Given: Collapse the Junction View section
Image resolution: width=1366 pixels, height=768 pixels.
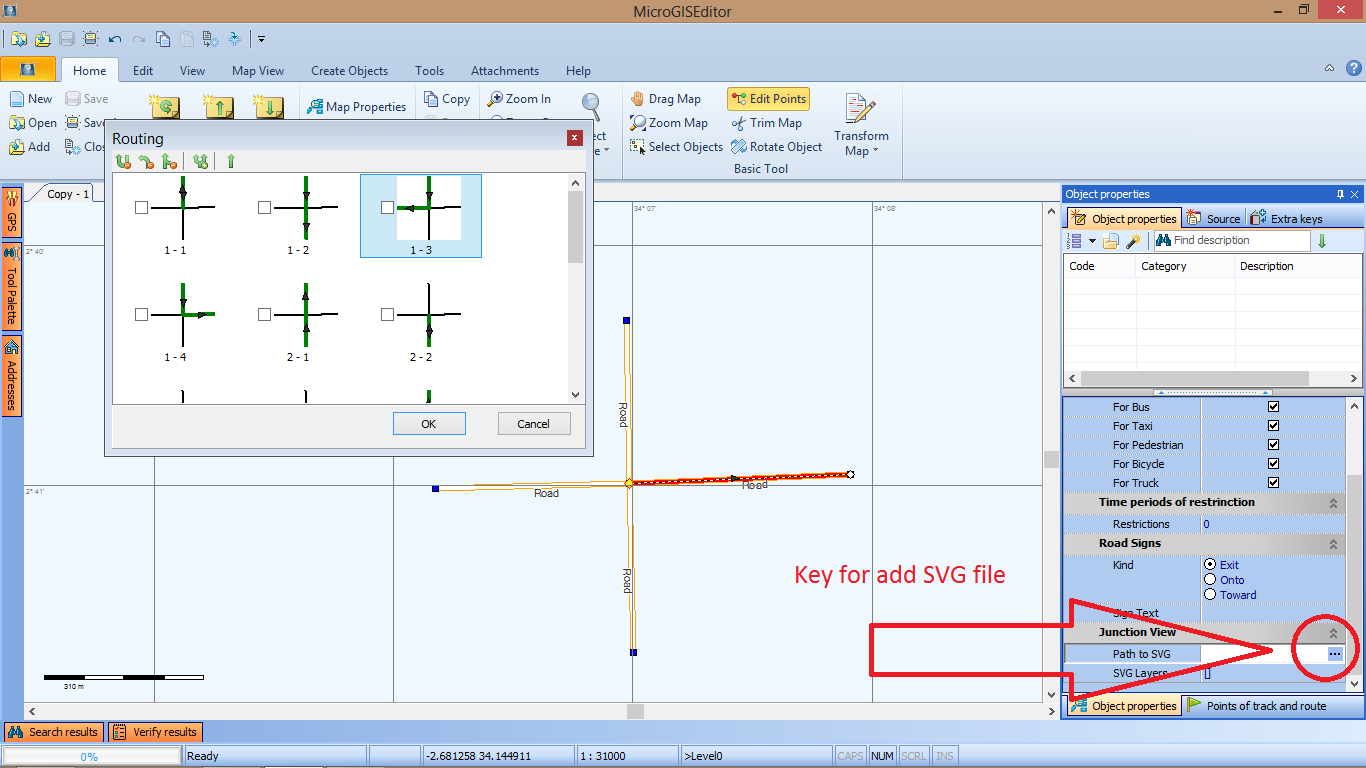Looking at the screenshot, I should pyautogui.click(x=1332, y=633).
